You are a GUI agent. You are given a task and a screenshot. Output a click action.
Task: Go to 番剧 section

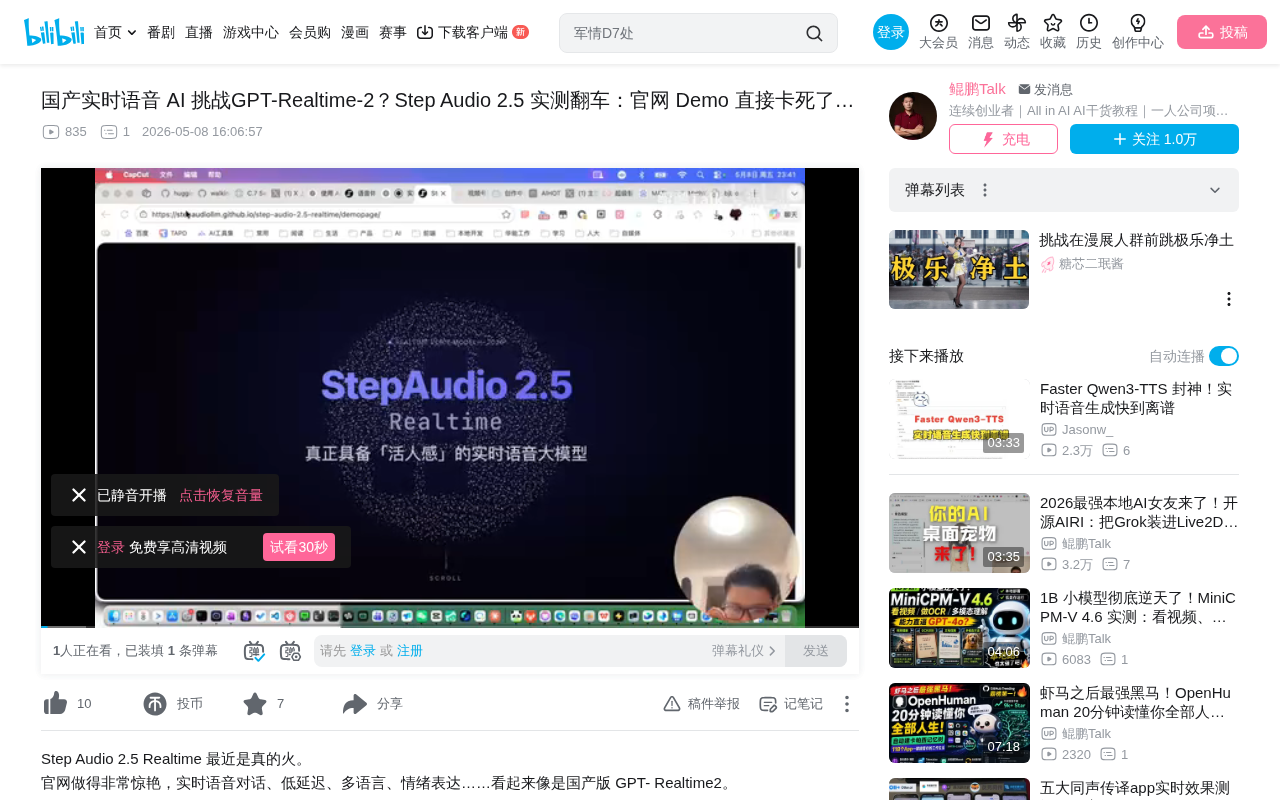coord(161,32)
